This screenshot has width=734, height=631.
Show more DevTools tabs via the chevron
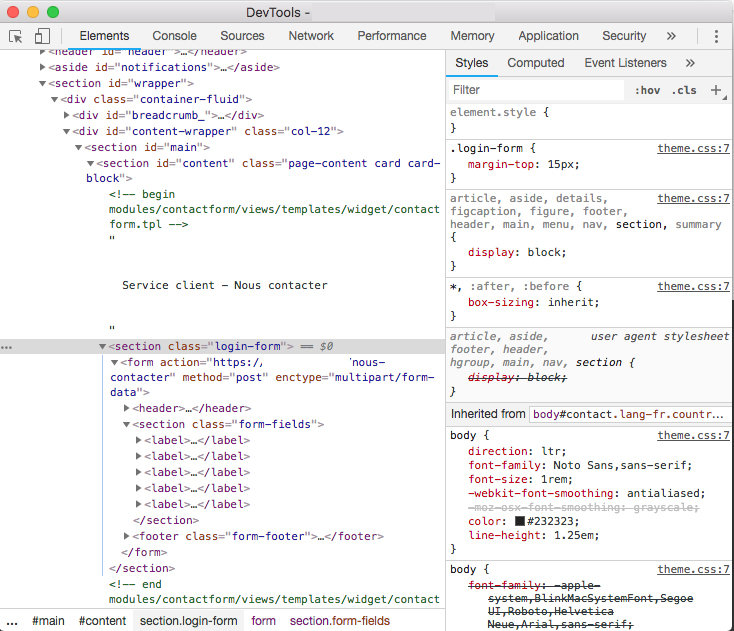[671, 36]
